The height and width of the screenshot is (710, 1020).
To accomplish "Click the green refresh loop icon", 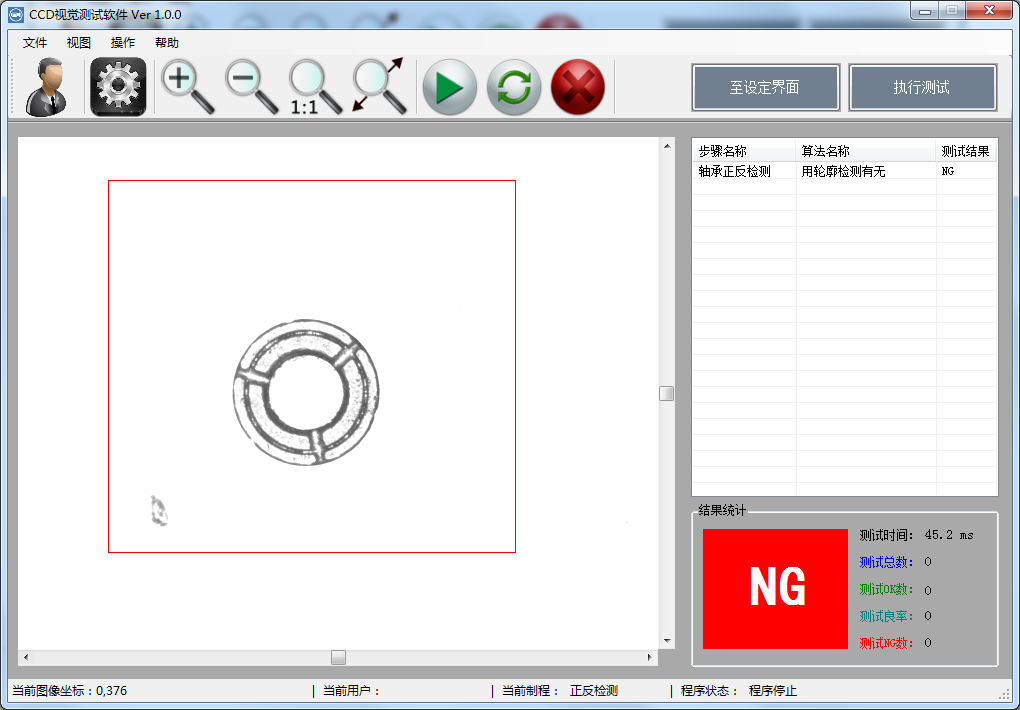I will (514, 87).
